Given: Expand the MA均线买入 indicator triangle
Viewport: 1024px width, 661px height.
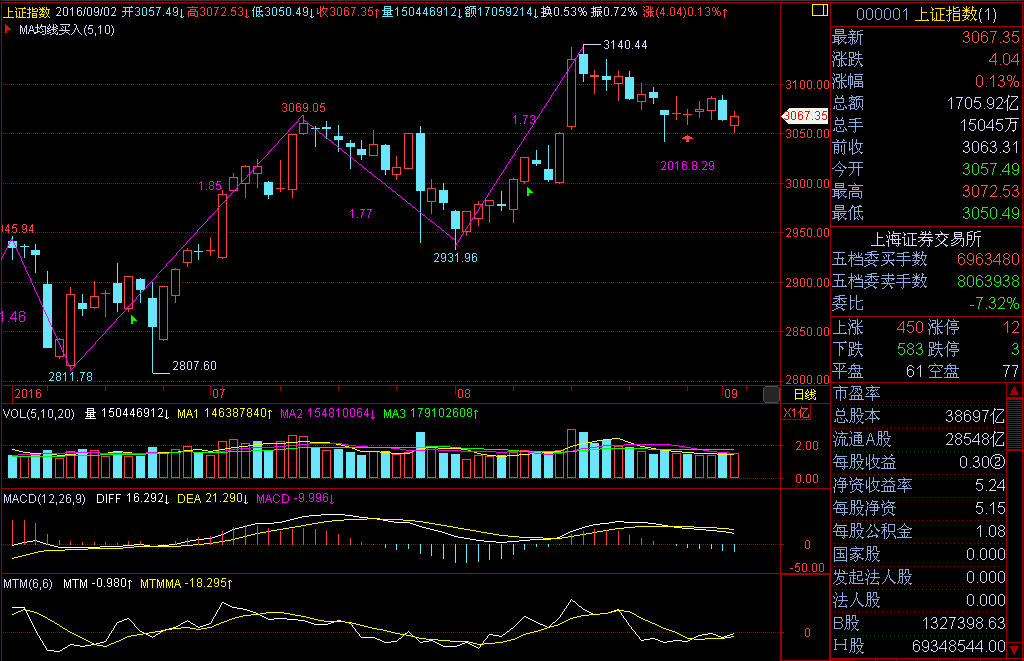Looking at the screenshot, I should (8, 30).
